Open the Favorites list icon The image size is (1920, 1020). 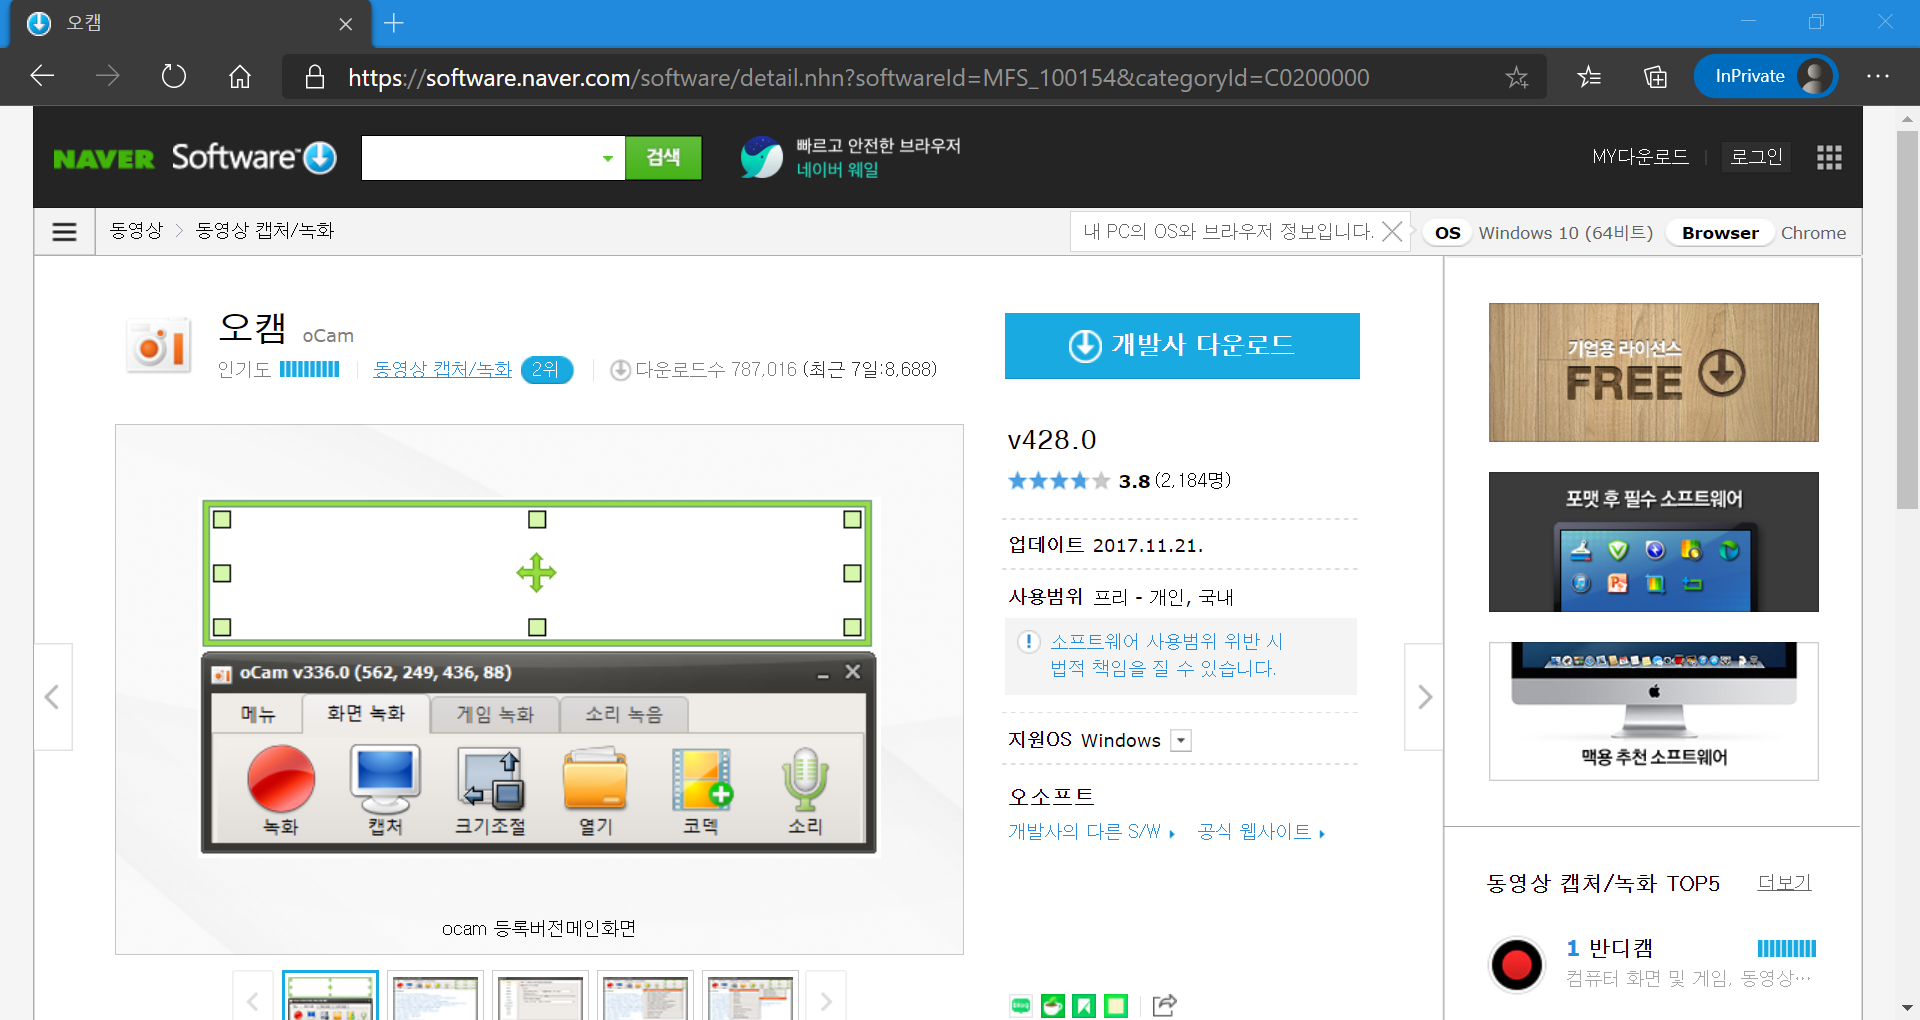(x=1589, y=76)
